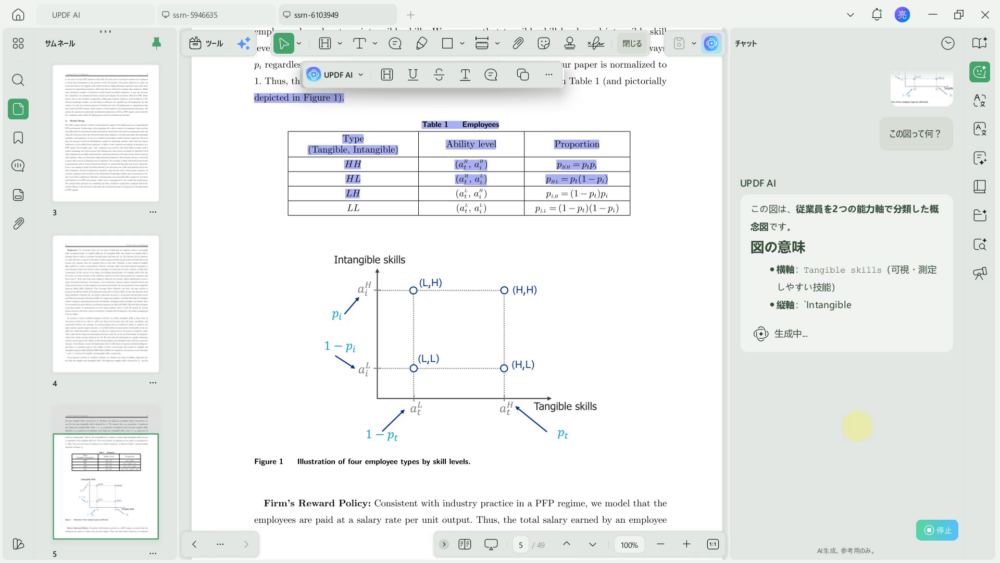
Task: Open the user account avatar
Action: [902, 14]
